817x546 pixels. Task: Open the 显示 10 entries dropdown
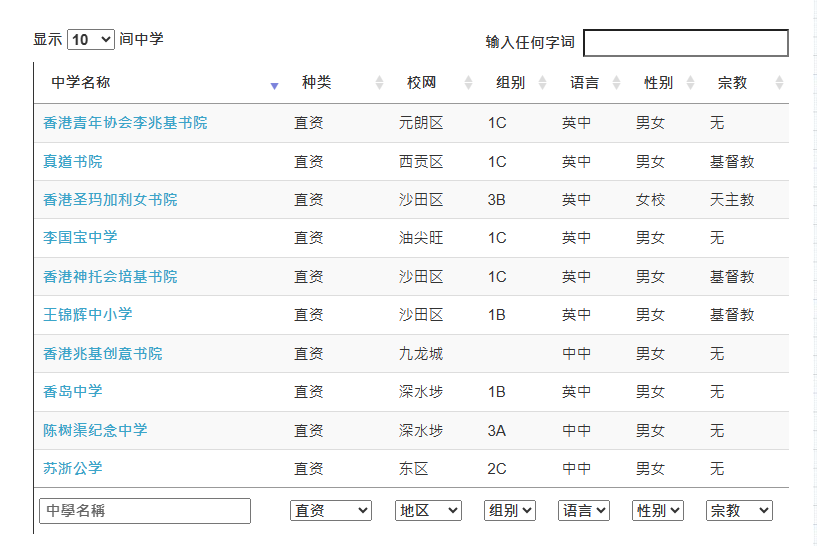91,40
